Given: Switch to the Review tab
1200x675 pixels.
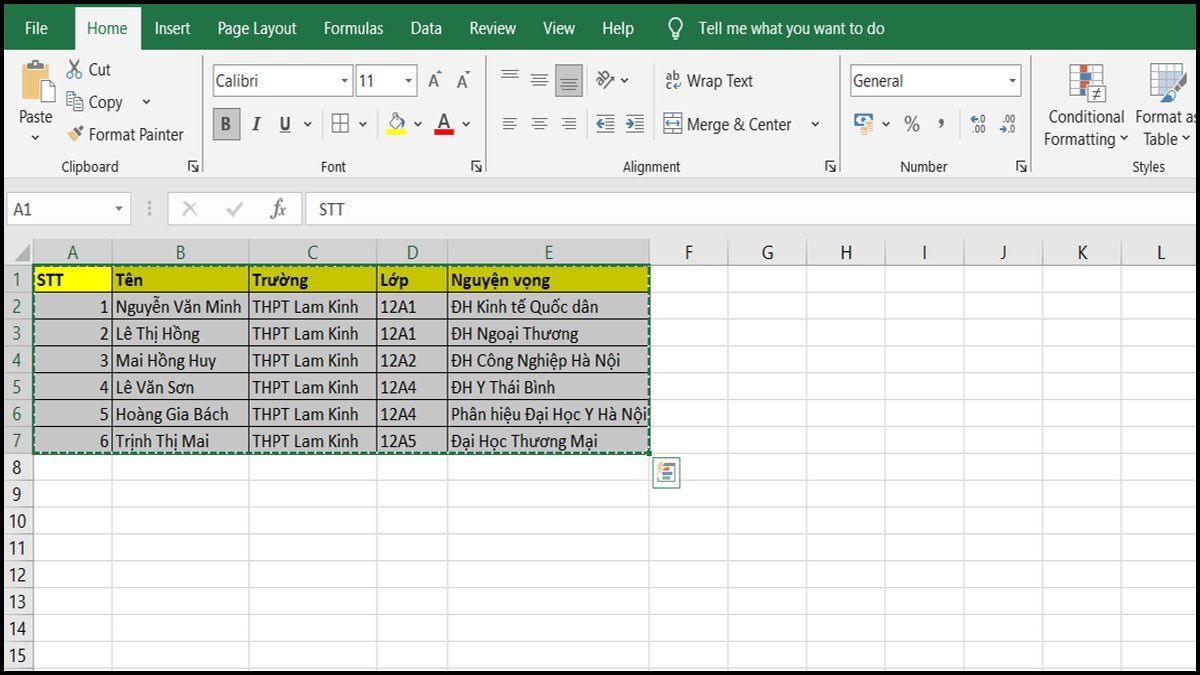Looking at the screenshot, I should pos(493,28).
